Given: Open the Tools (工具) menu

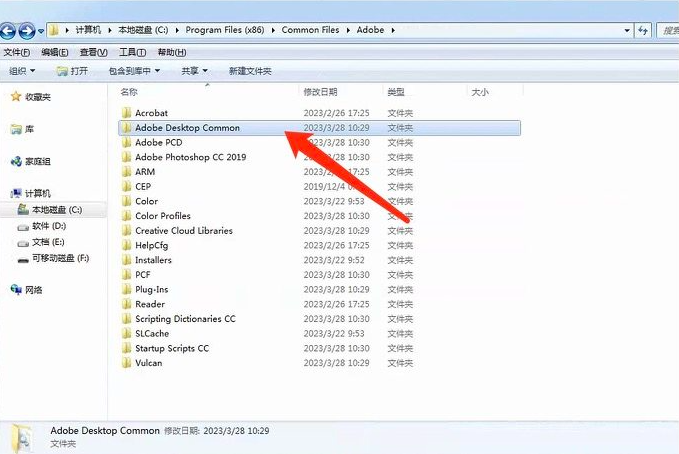Looking at the screenshot, I should coord(132,52).
